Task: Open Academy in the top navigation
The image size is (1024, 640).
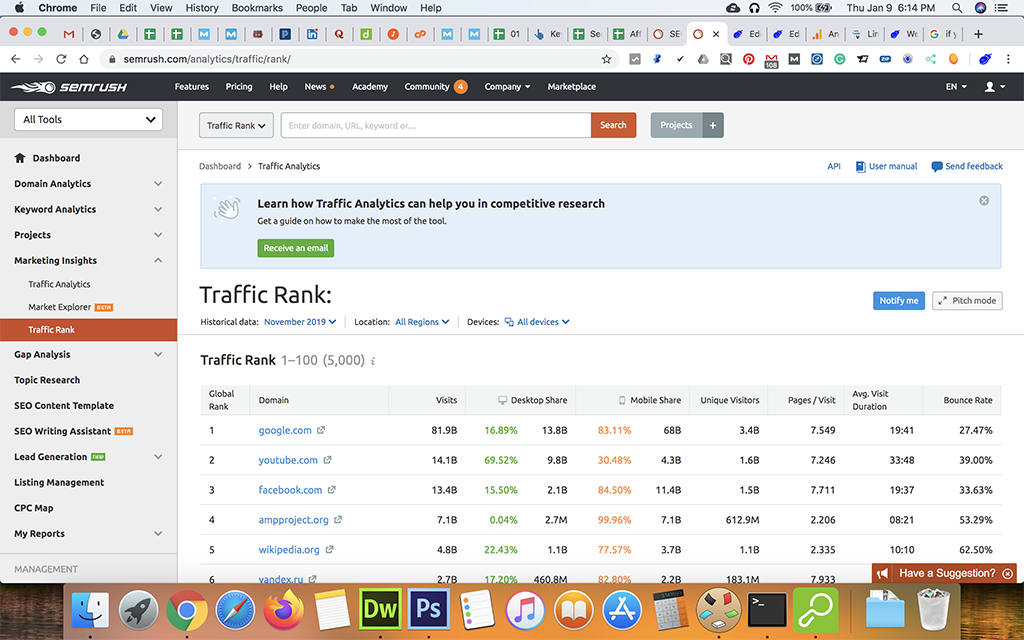Action: click(370, 87)
